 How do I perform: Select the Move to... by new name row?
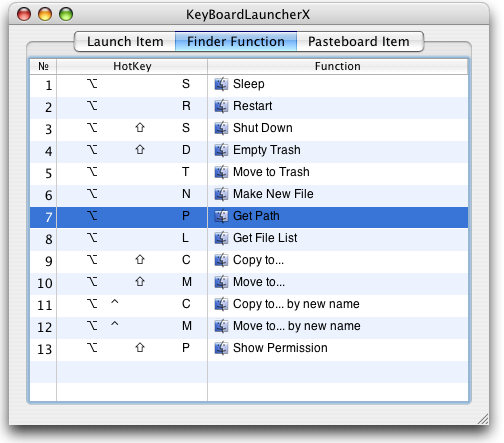(249, 326)
